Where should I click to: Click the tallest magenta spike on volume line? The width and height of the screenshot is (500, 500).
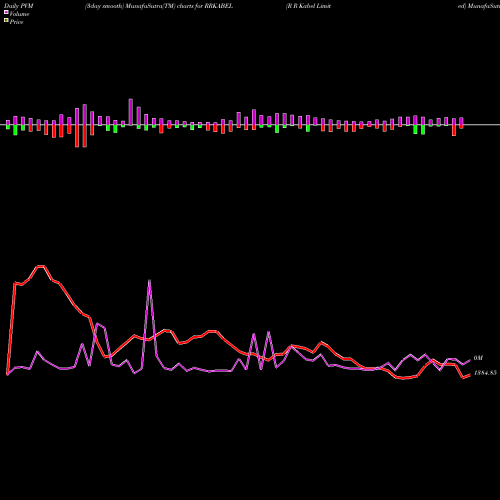[x=149, y=281]
